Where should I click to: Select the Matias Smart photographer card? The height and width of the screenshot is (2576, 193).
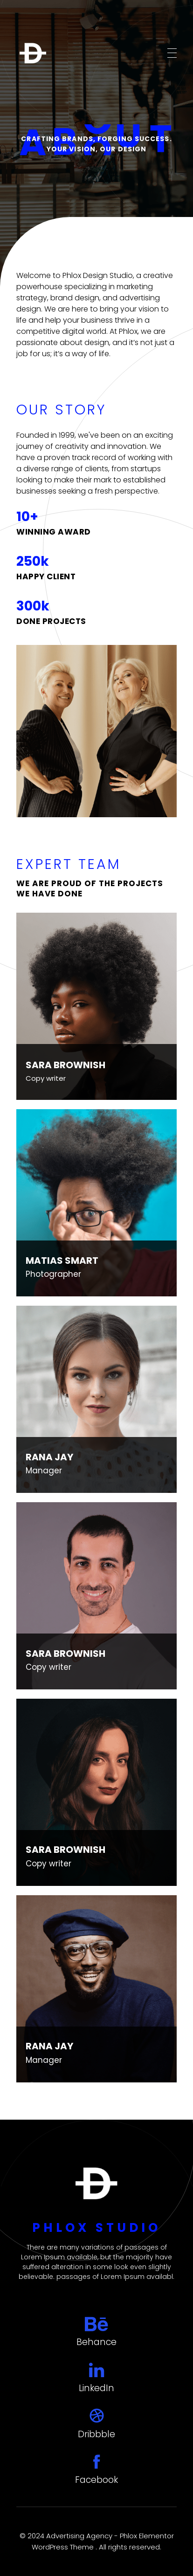click(96, 1202)
